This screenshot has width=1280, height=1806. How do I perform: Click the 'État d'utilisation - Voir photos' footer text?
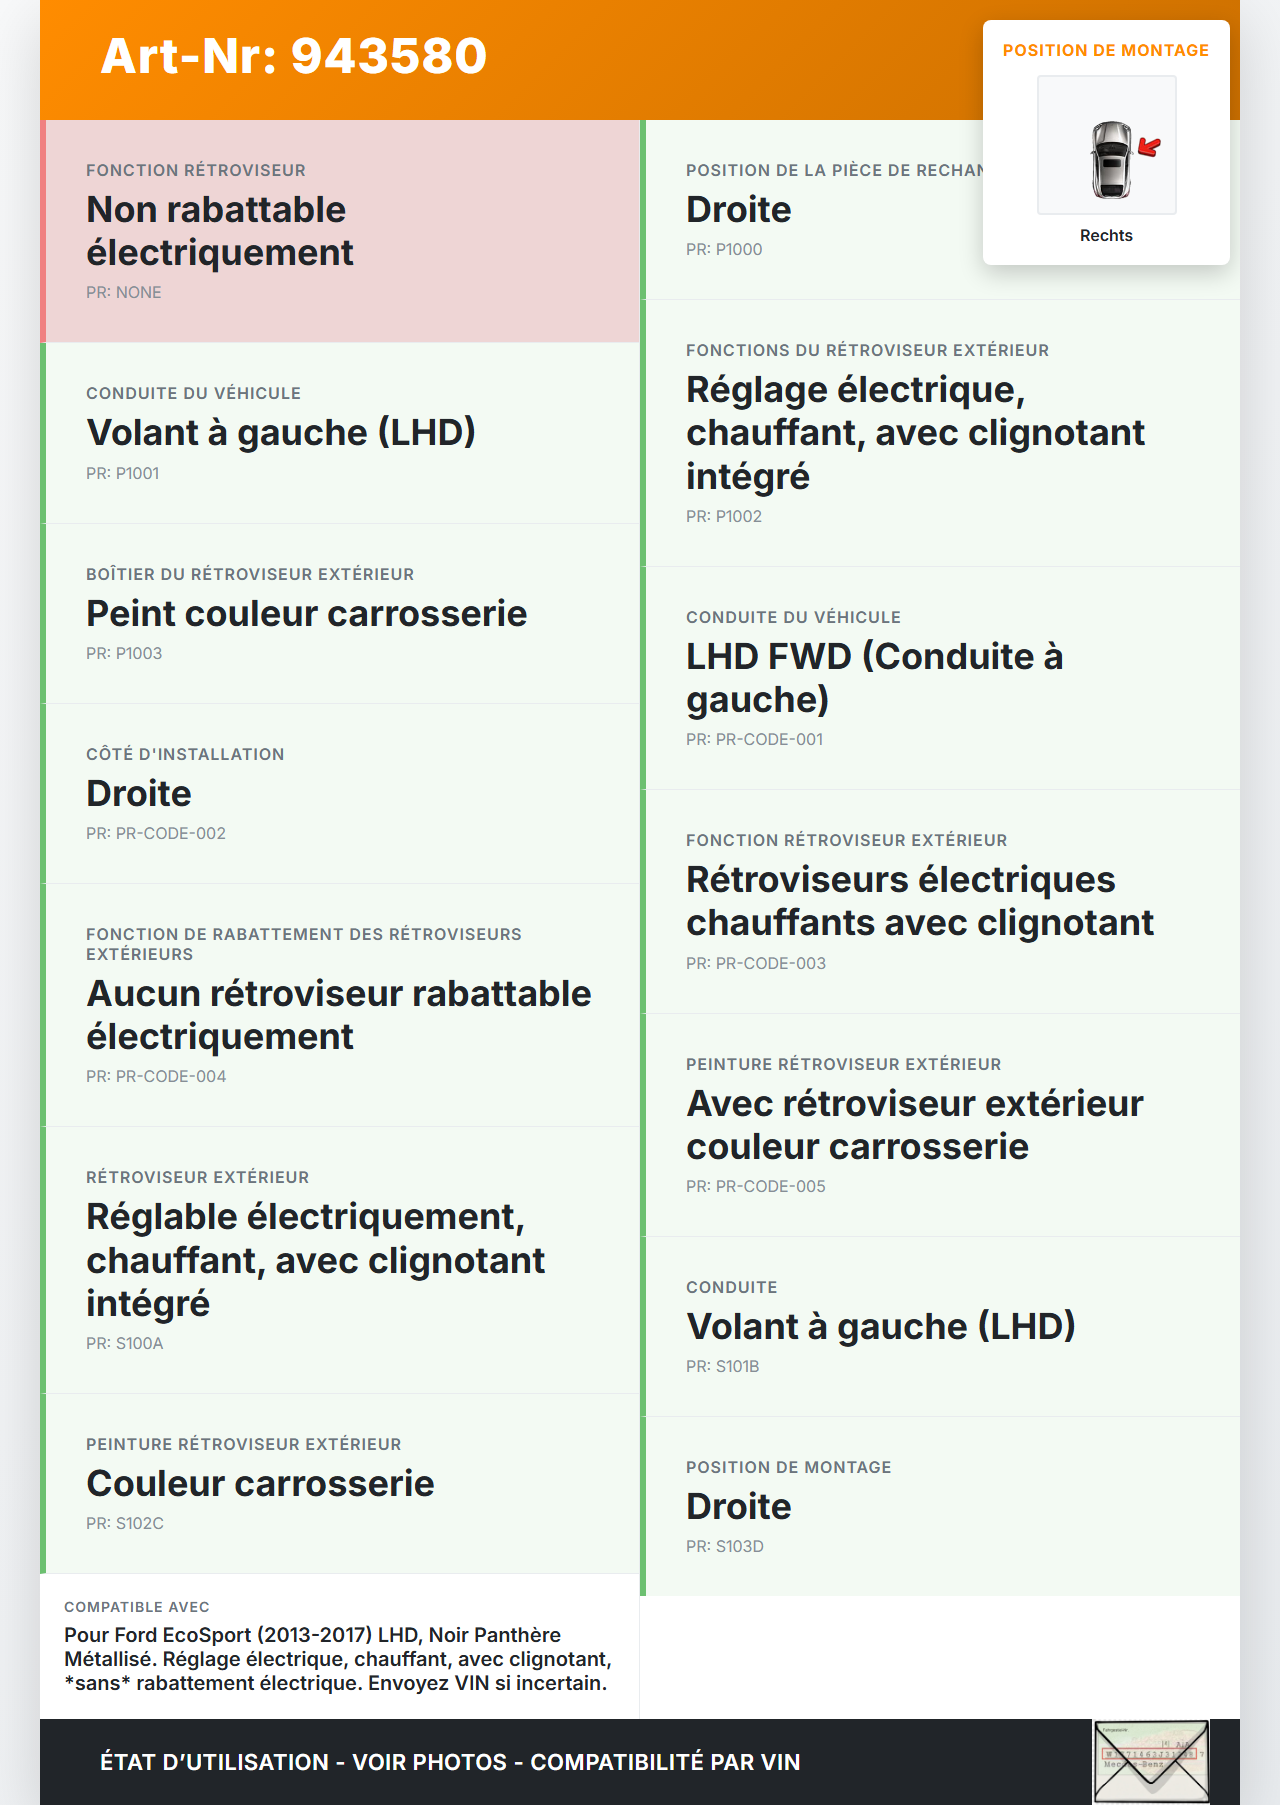coord(450,1762)
